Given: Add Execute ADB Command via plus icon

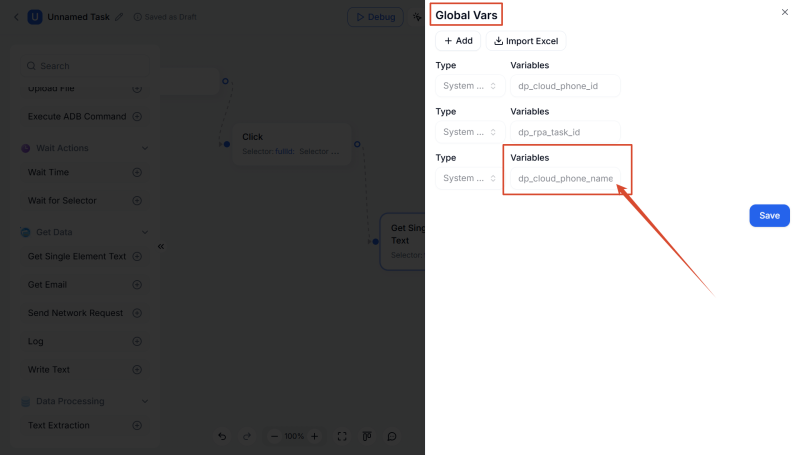Looking at the screenshot, I should pyautogui.click(x=137, y=116).
